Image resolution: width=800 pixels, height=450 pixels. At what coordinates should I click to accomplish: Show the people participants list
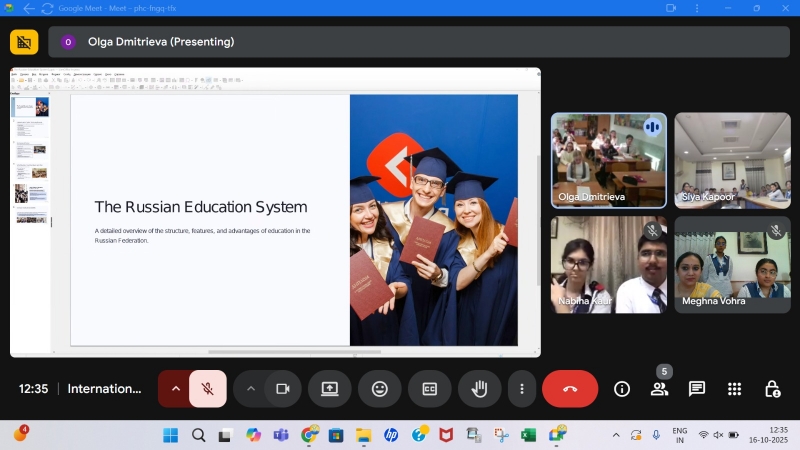coord(659,389)
